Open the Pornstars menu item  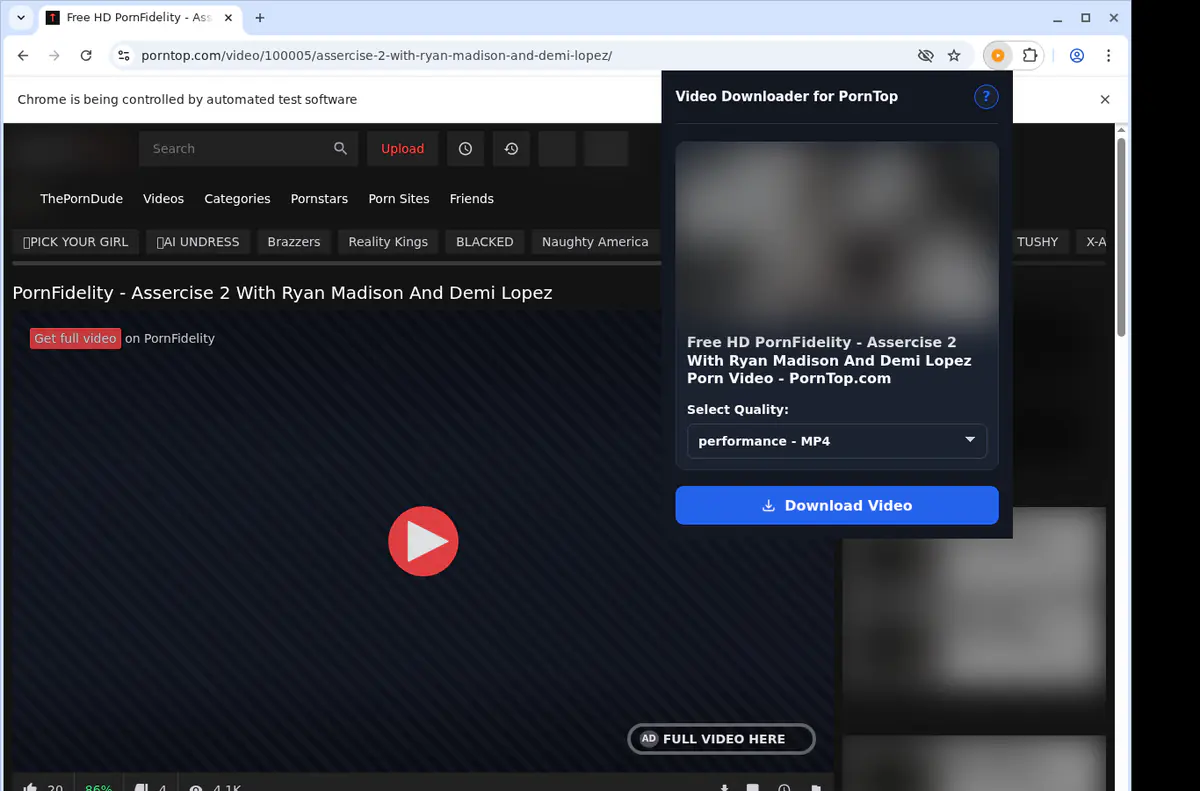coord(319,199)
